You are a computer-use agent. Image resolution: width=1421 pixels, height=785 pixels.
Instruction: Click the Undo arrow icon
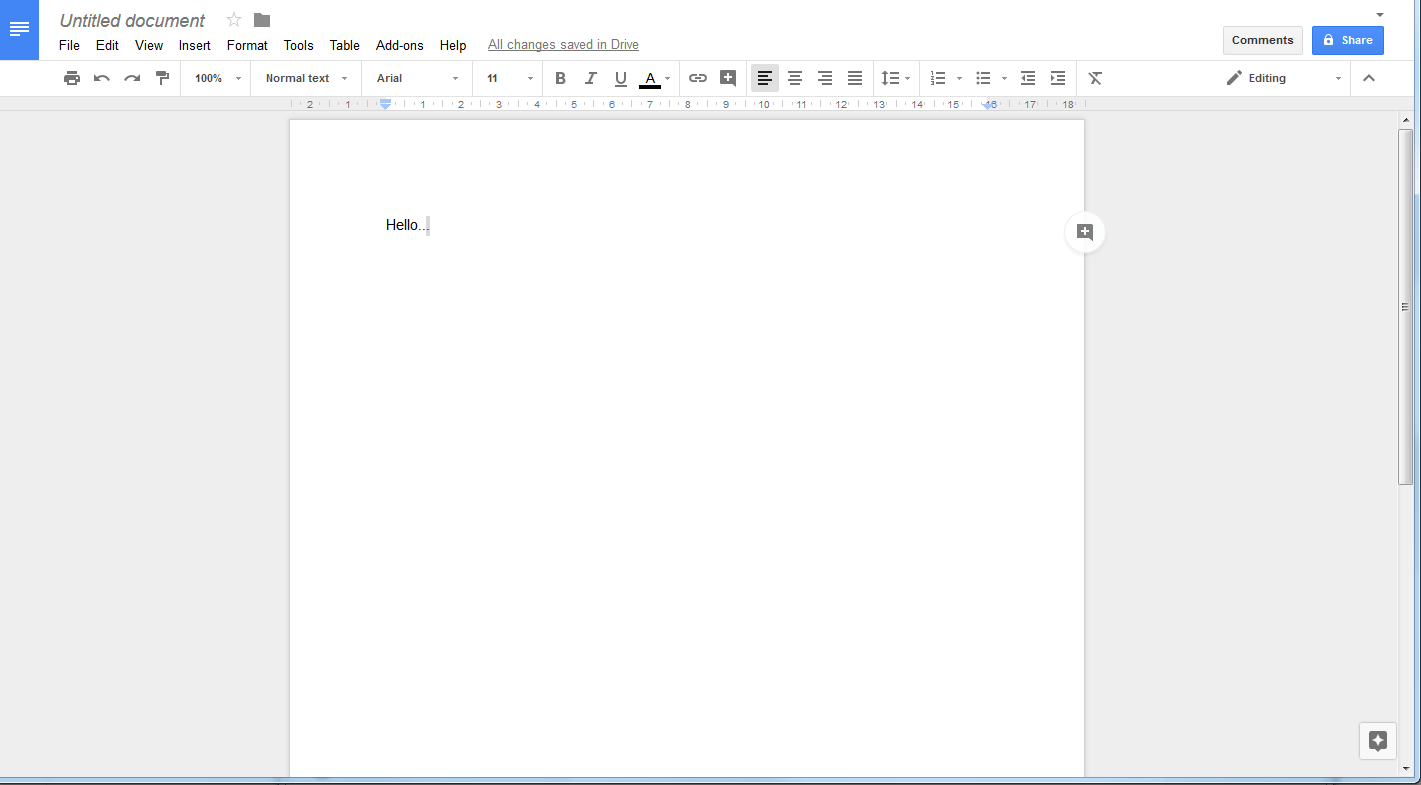(101, 78)
